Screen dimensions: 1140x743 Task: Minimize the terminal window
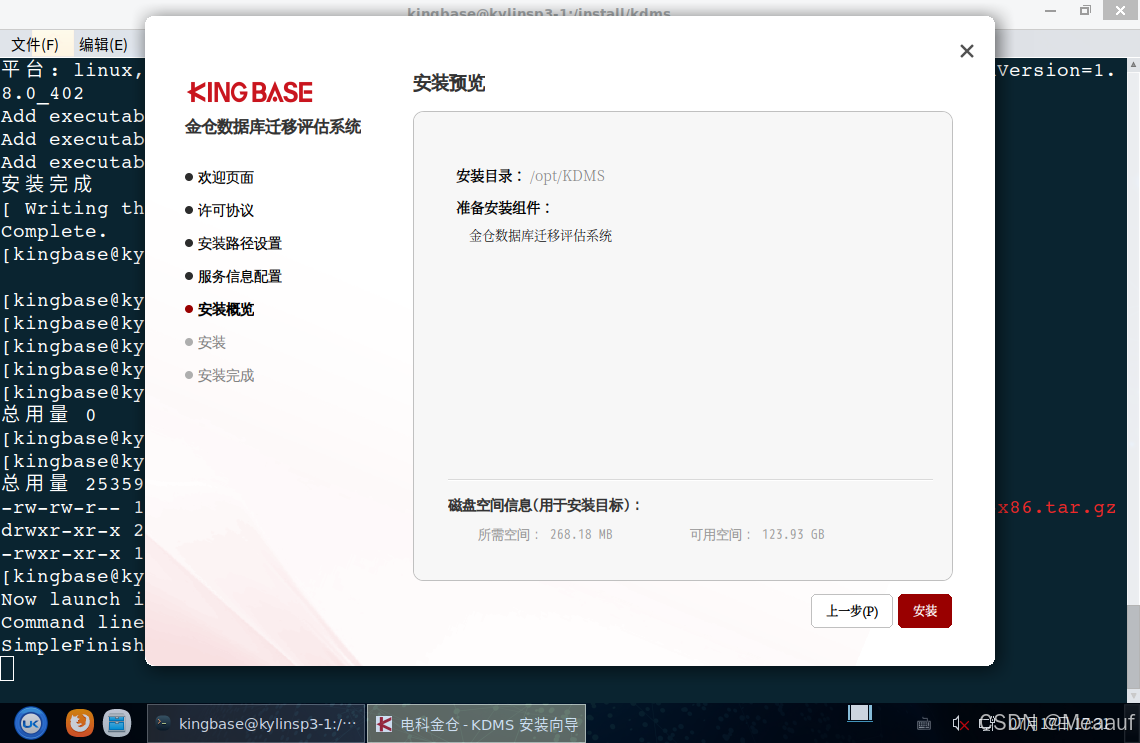(x=1050, y=11)
